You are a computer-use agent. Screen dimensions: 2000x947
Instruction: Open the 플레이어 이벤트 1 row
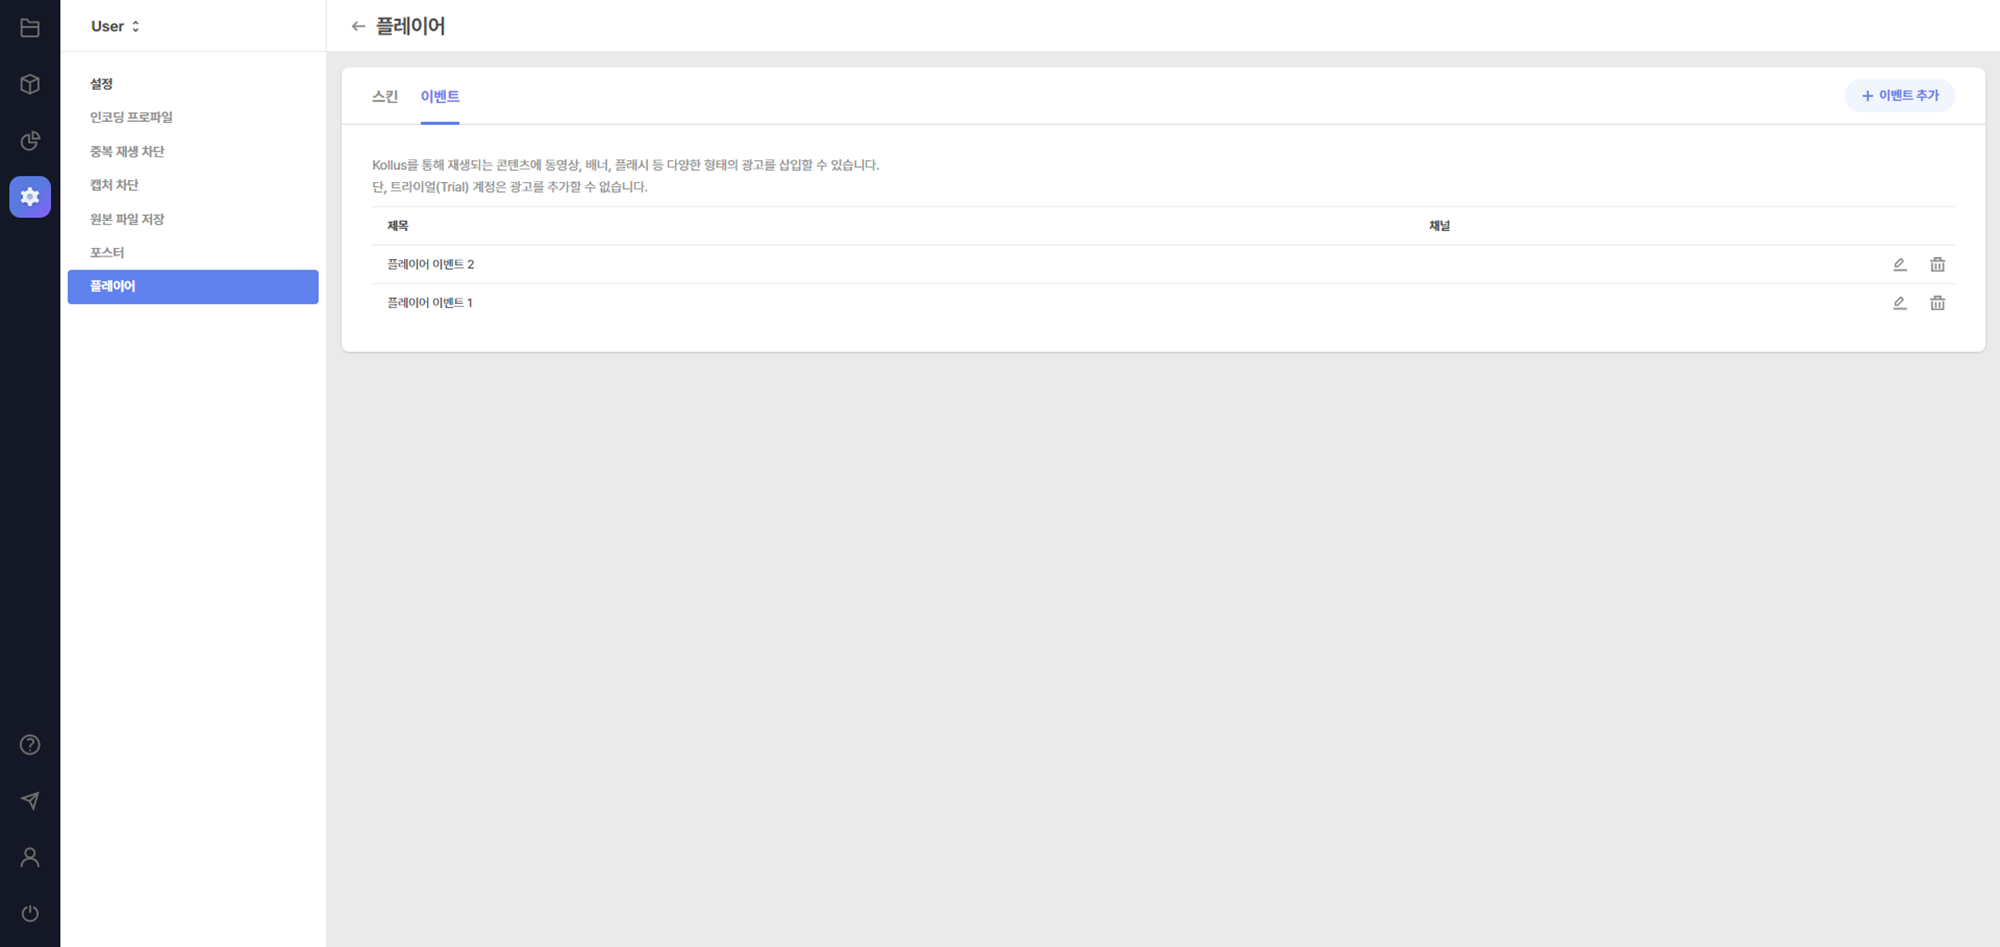[x=430, y=303]
